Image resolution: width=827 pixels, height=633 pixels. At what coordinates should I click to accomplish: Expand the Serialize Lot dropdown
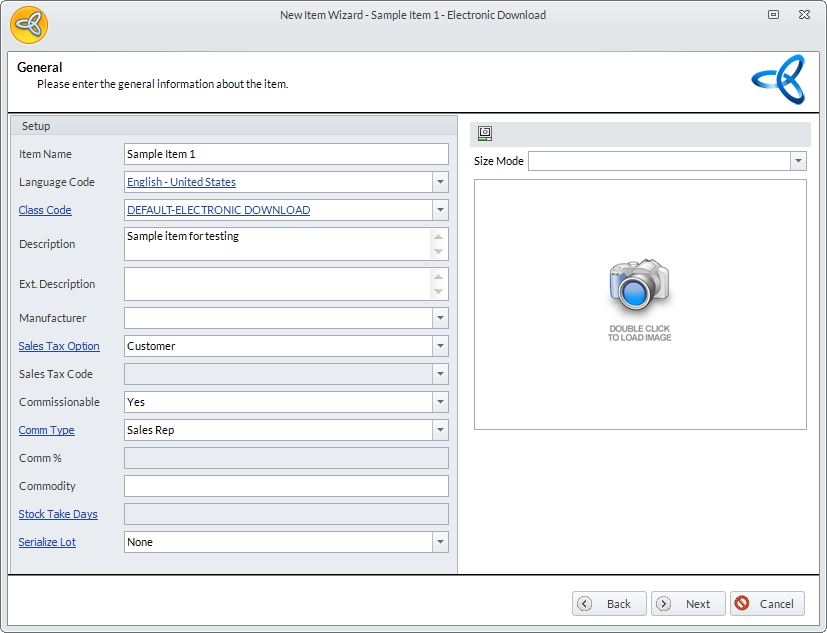(x=440, y=542)
